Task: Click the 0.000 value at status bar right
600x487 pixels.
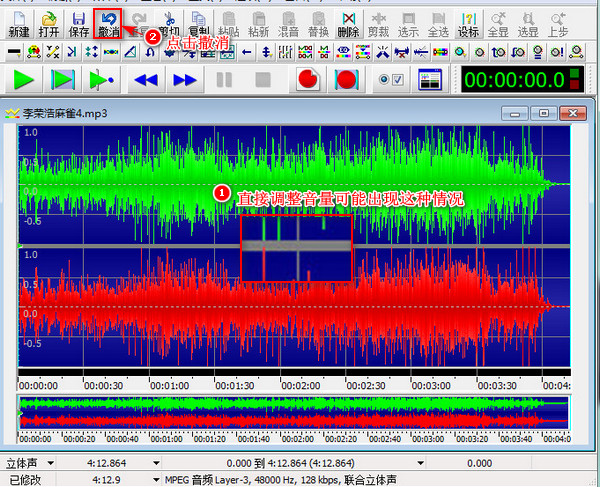Action: pyautogui.click(x=479, y=463)
